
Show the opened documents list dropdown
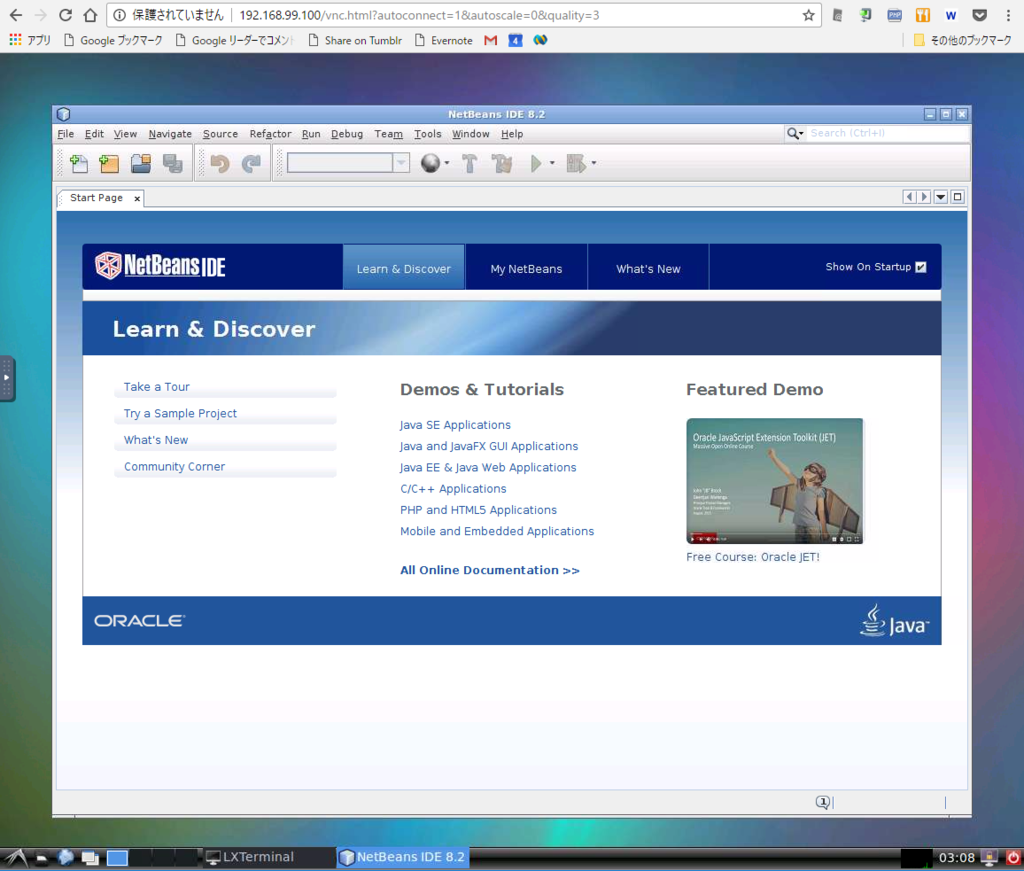(941, 197)
